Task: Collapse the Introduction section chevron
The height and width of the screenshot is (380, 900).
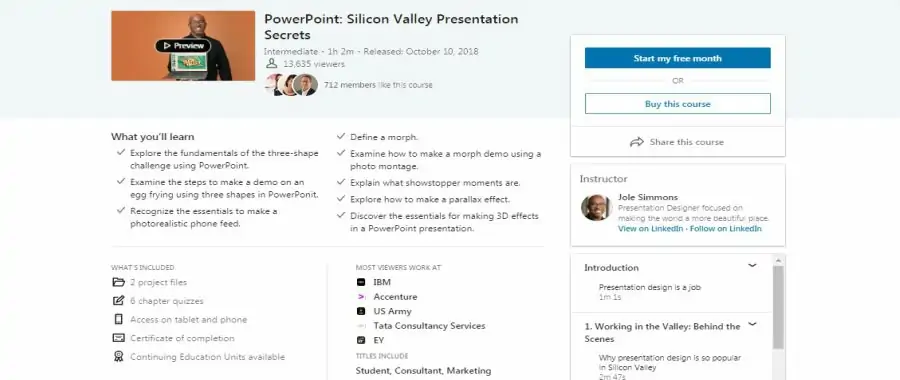Action: [752, 265]
